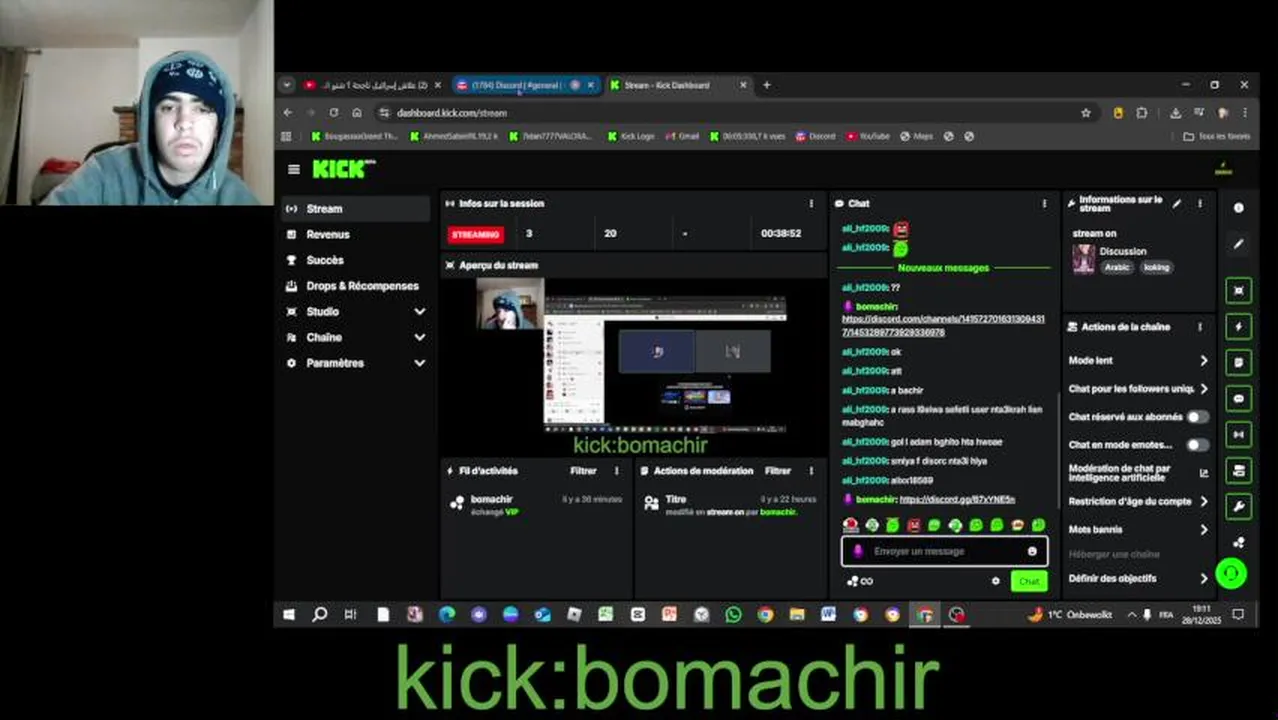
Task: Open the discord.gg invite link in chat
Action: (957, 499)
